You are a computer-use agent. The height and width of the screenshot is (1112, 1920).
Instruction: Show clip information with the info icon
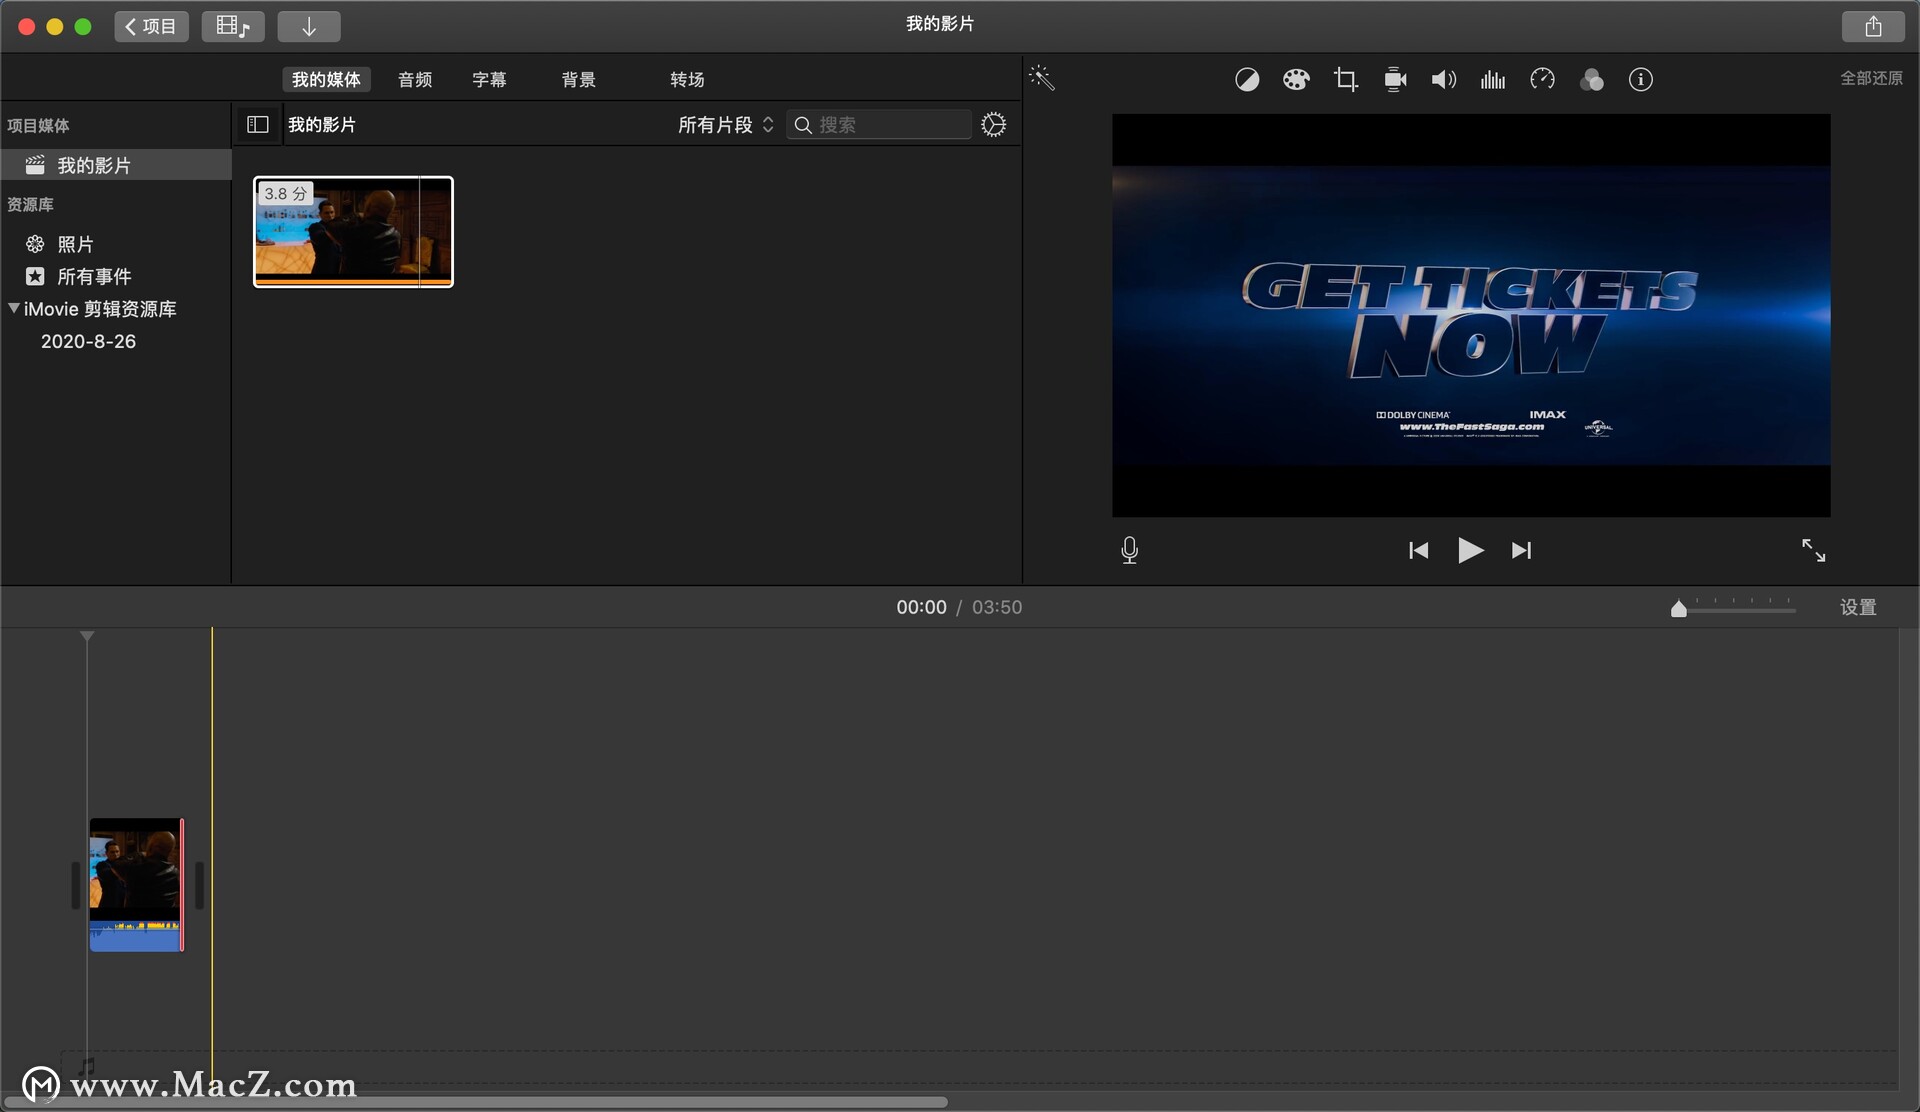click(1640, 80)
